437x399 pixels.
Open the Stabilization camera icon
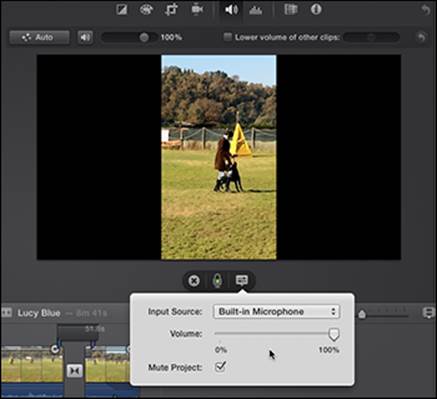point(197,9)
